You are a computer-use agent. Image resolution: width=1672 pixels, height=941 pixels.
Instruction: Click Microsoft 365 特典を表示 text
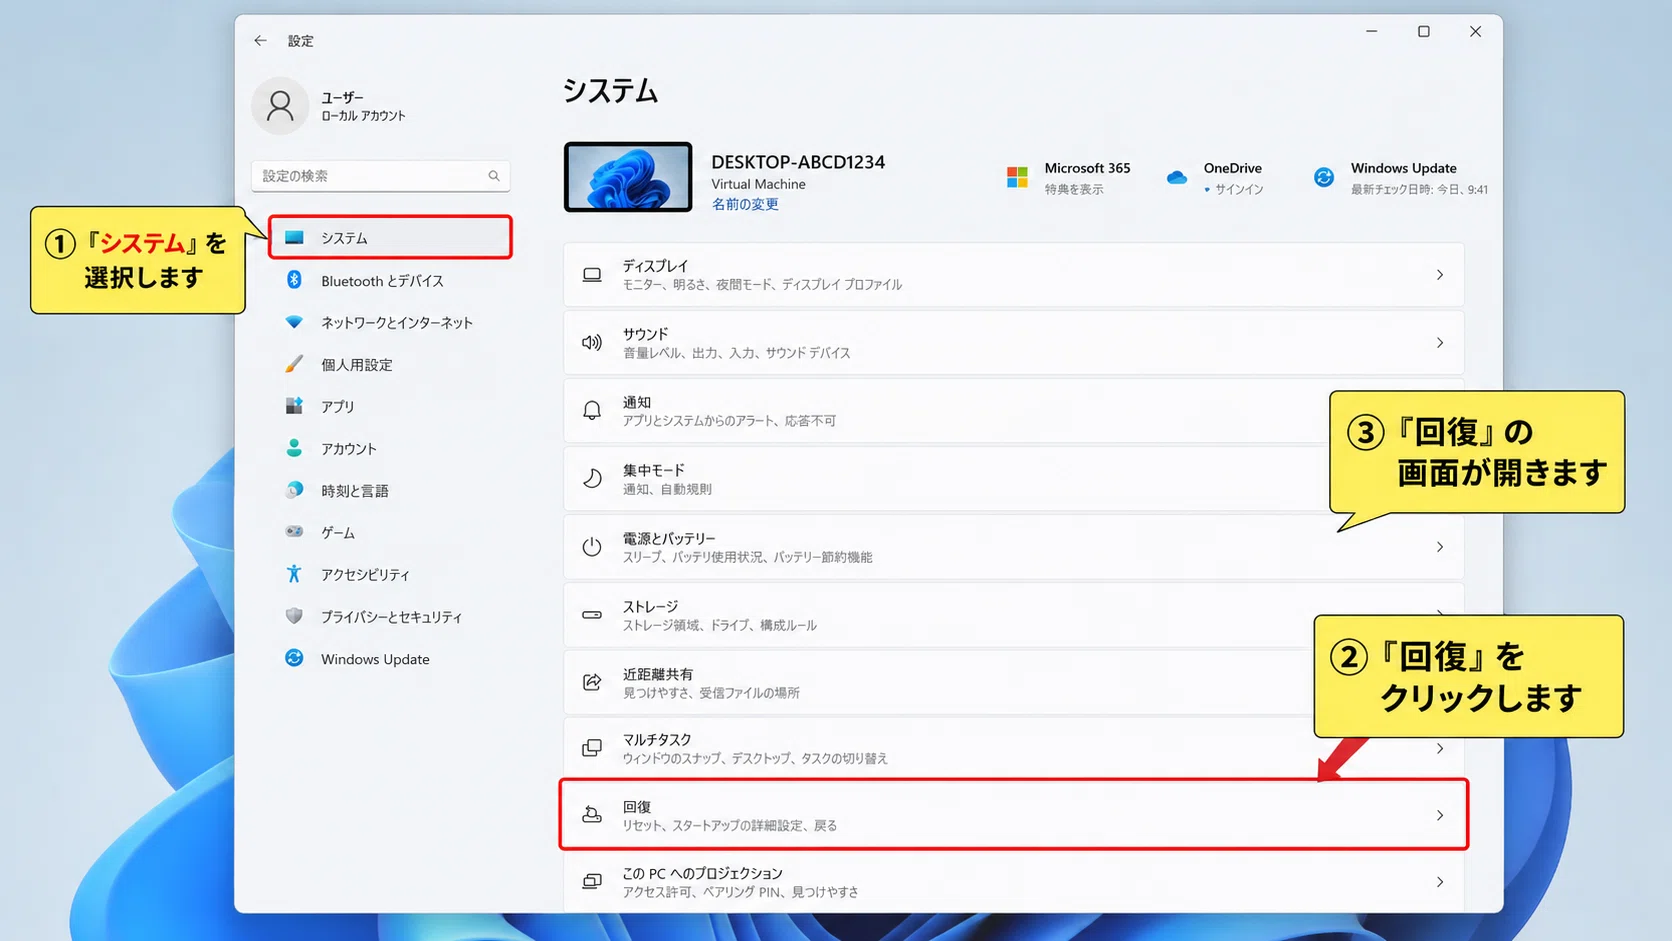1074,189
